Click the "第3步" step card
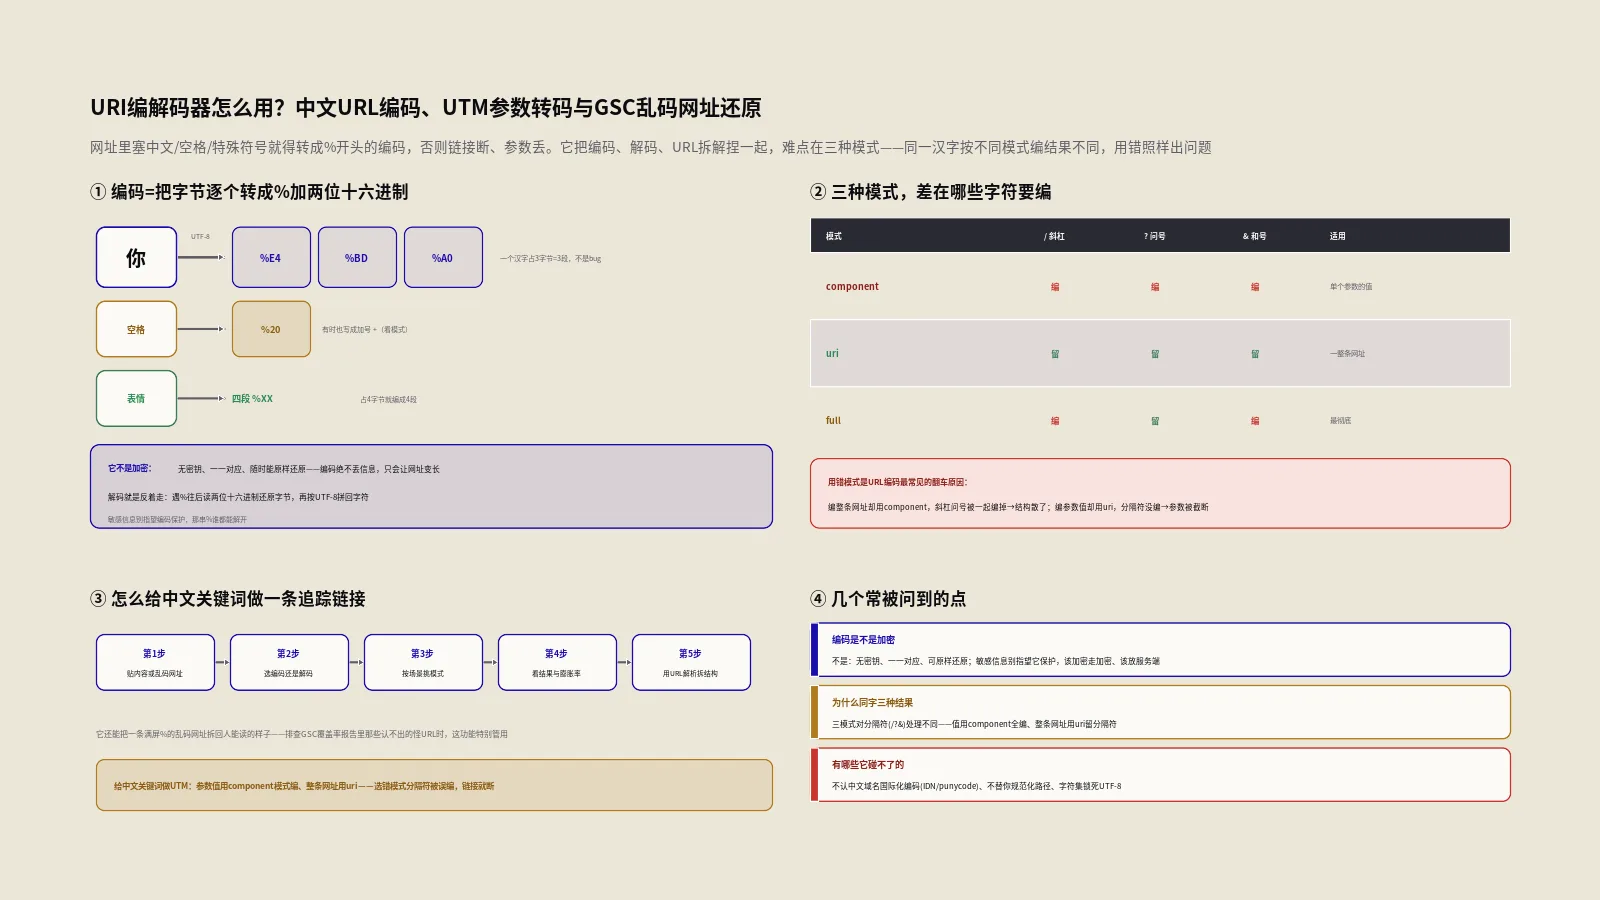This screenshot has width=1600, height=900. [x=423, y=662]
